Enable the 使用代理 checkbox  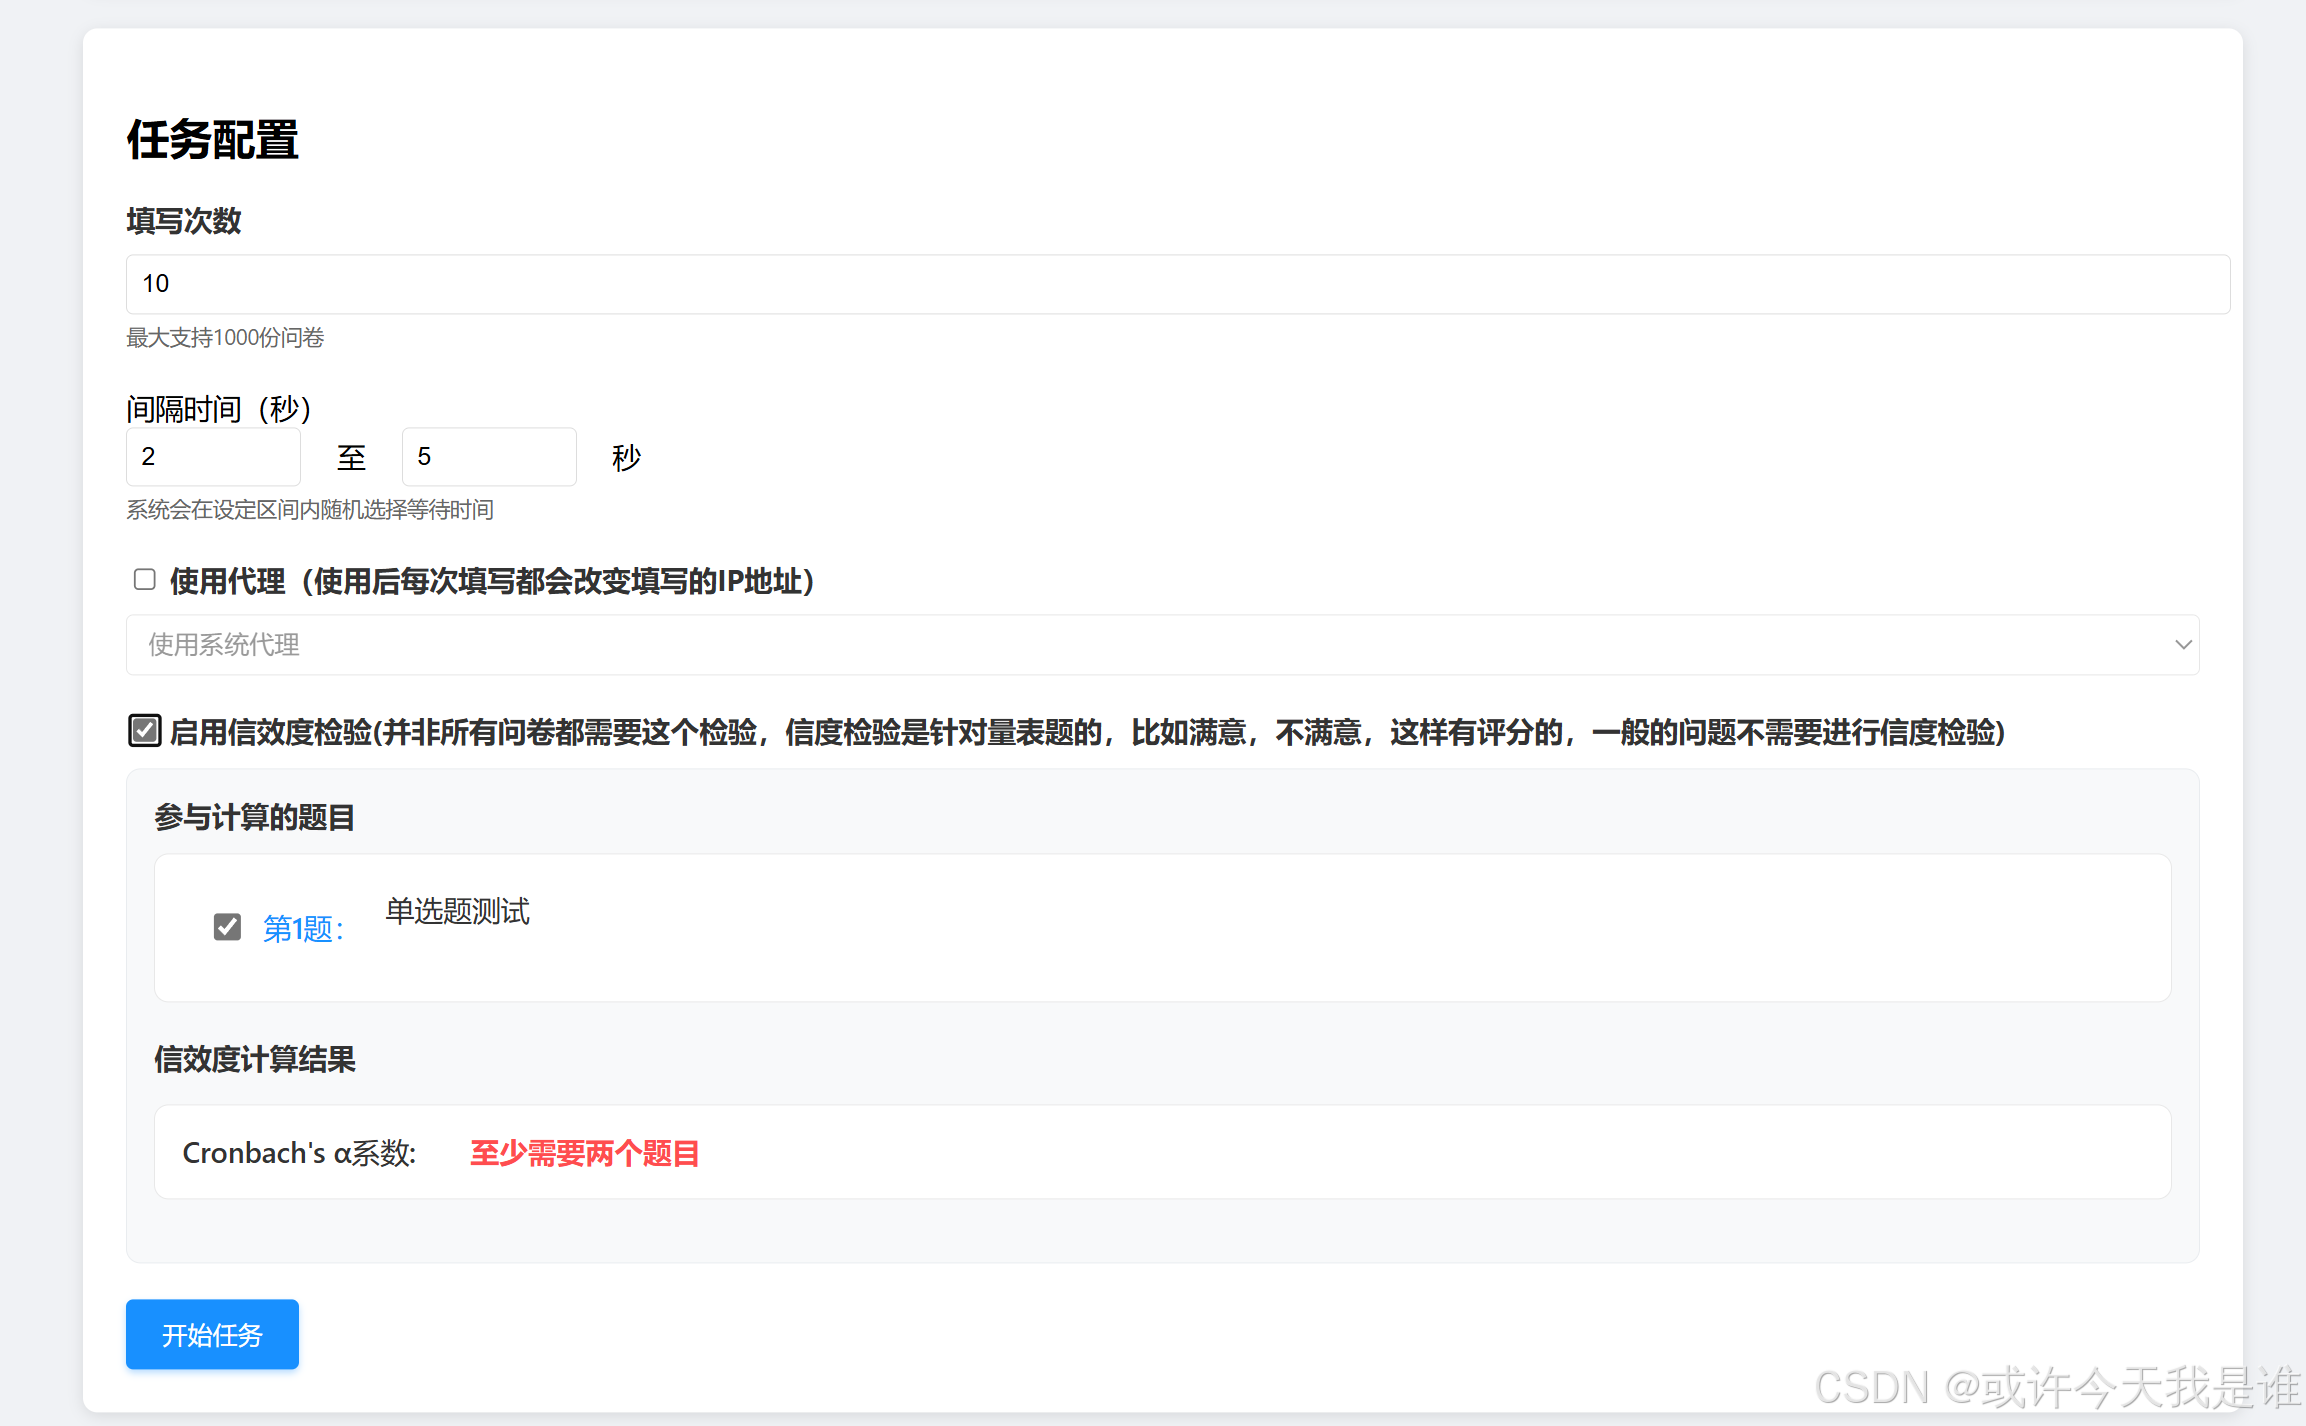(x=145, y=580)
